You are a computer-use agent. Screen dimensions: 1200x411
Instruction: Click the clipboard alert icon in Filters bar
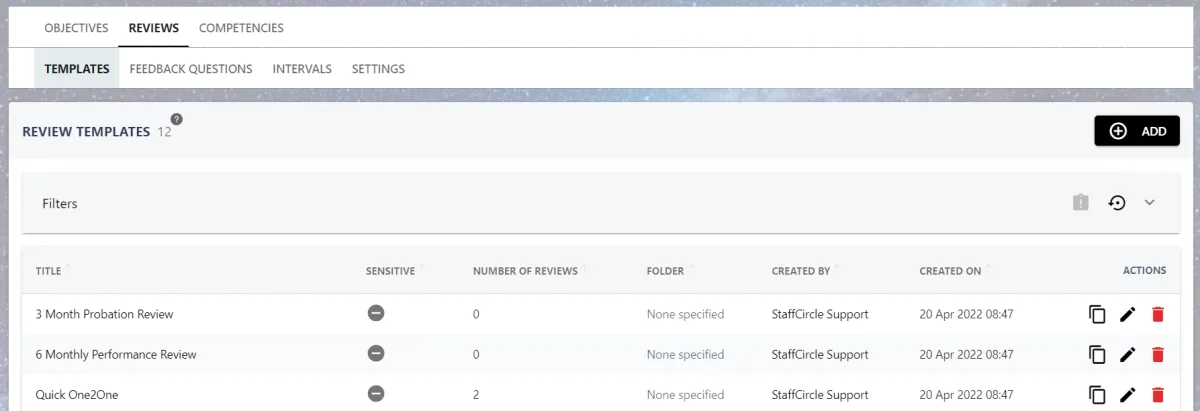[x=1080, y=203]
